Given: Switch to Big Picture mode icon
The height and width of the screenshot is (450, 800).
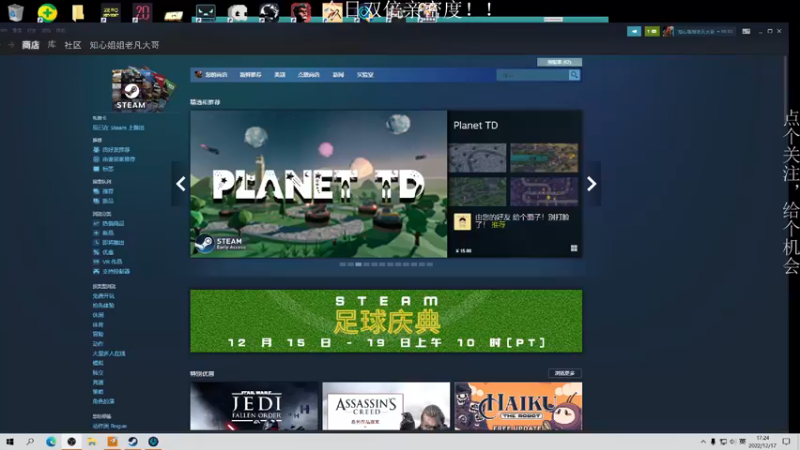Looking at the screenshot, I should click(x=746, y=32).
